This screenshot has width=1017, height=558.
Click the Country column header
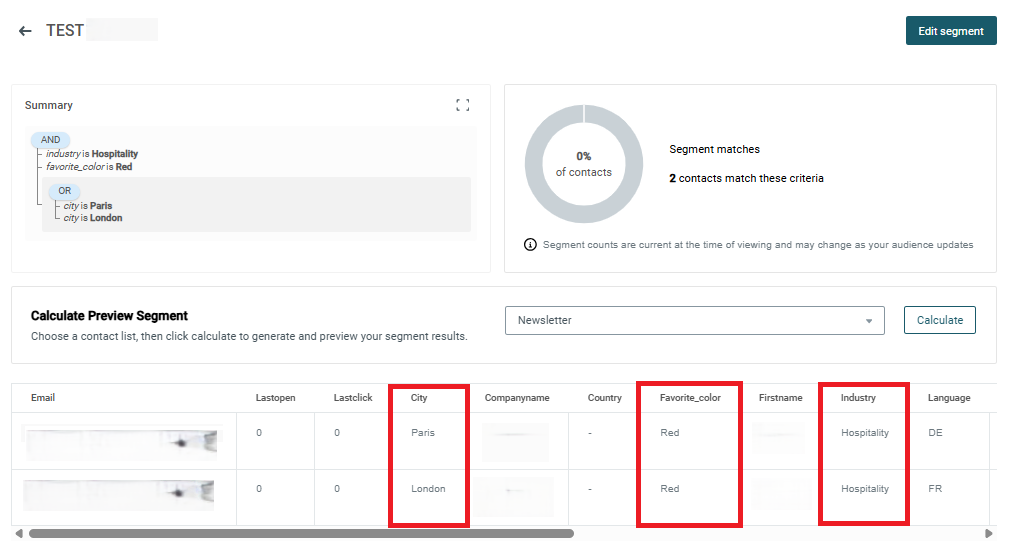coord(604,398)
